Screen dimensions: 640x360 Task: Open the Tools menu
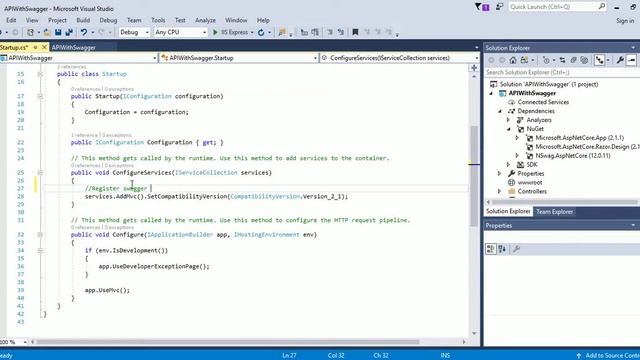(x=158, y=20)
